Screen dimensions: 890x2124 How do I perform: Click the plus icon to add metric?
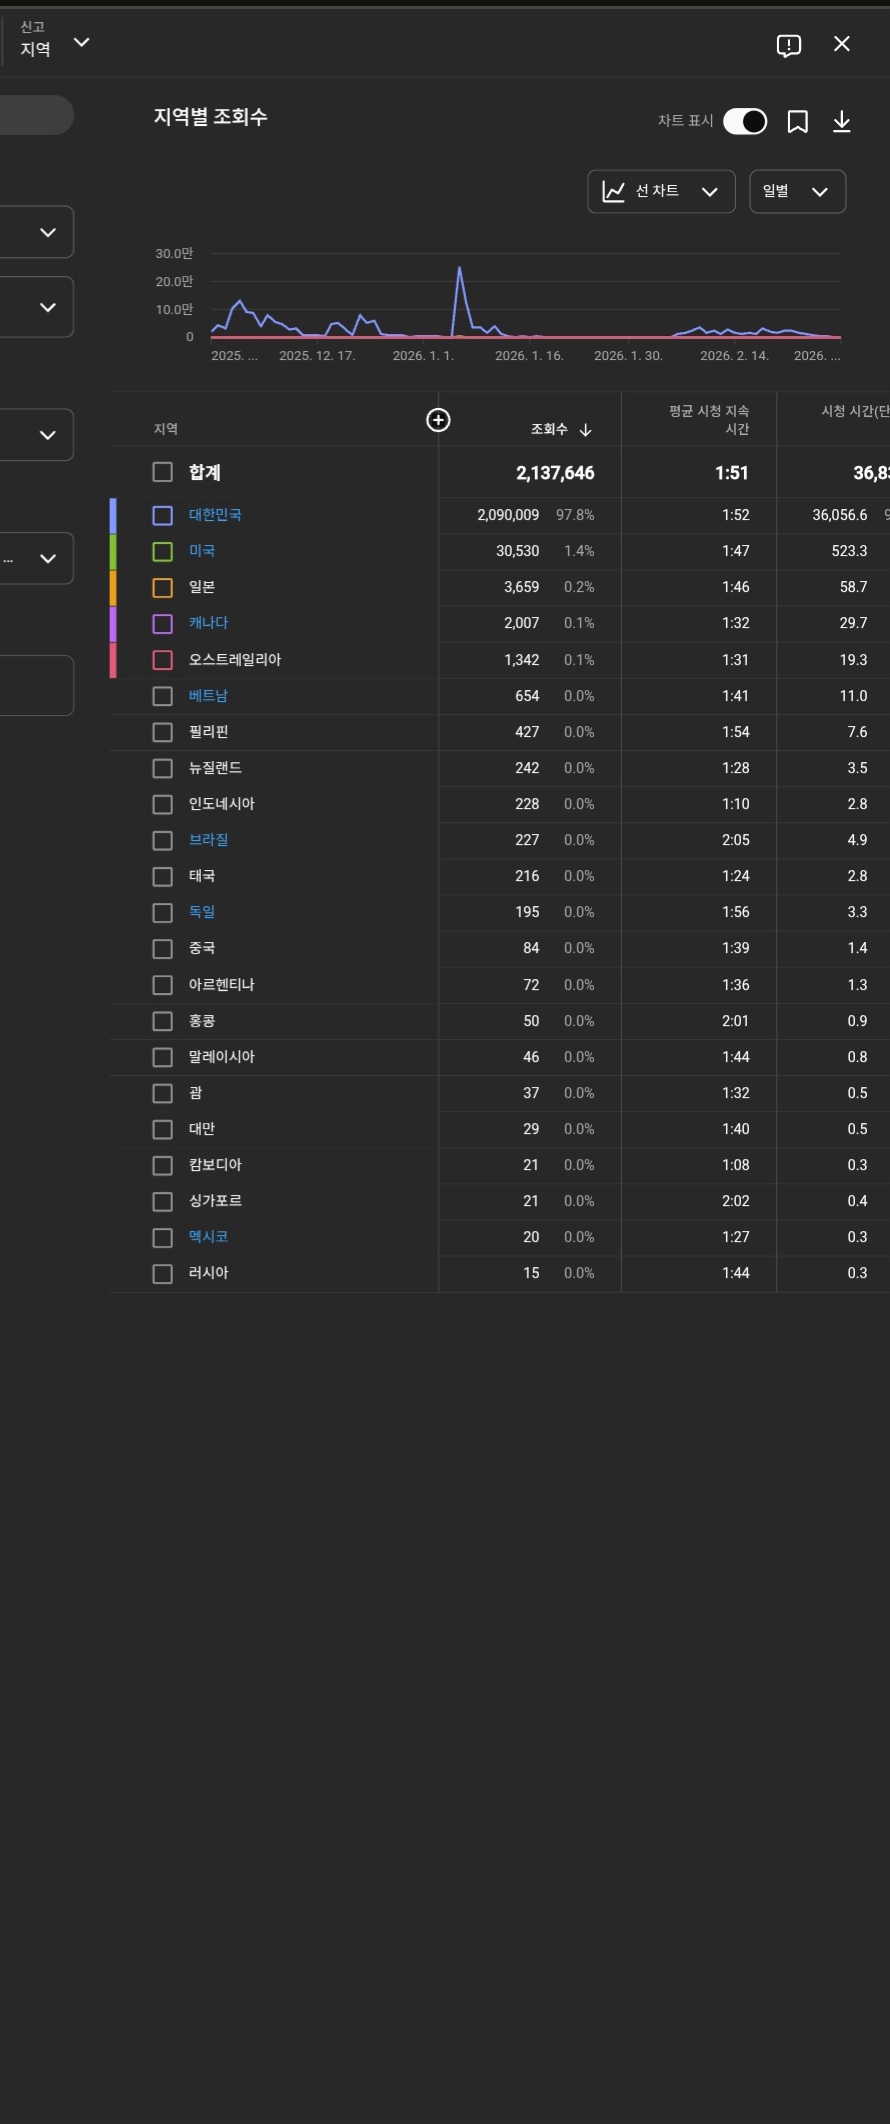coord(438,420)
